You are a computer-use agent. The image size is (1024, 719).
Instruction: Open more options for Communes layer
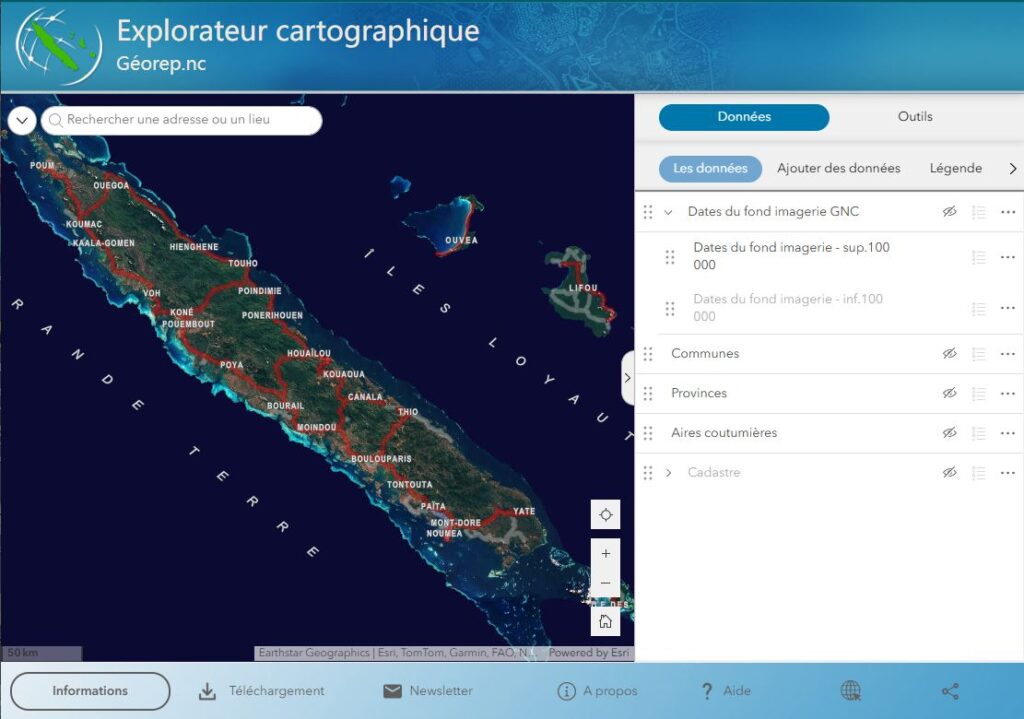(1007, 354)
